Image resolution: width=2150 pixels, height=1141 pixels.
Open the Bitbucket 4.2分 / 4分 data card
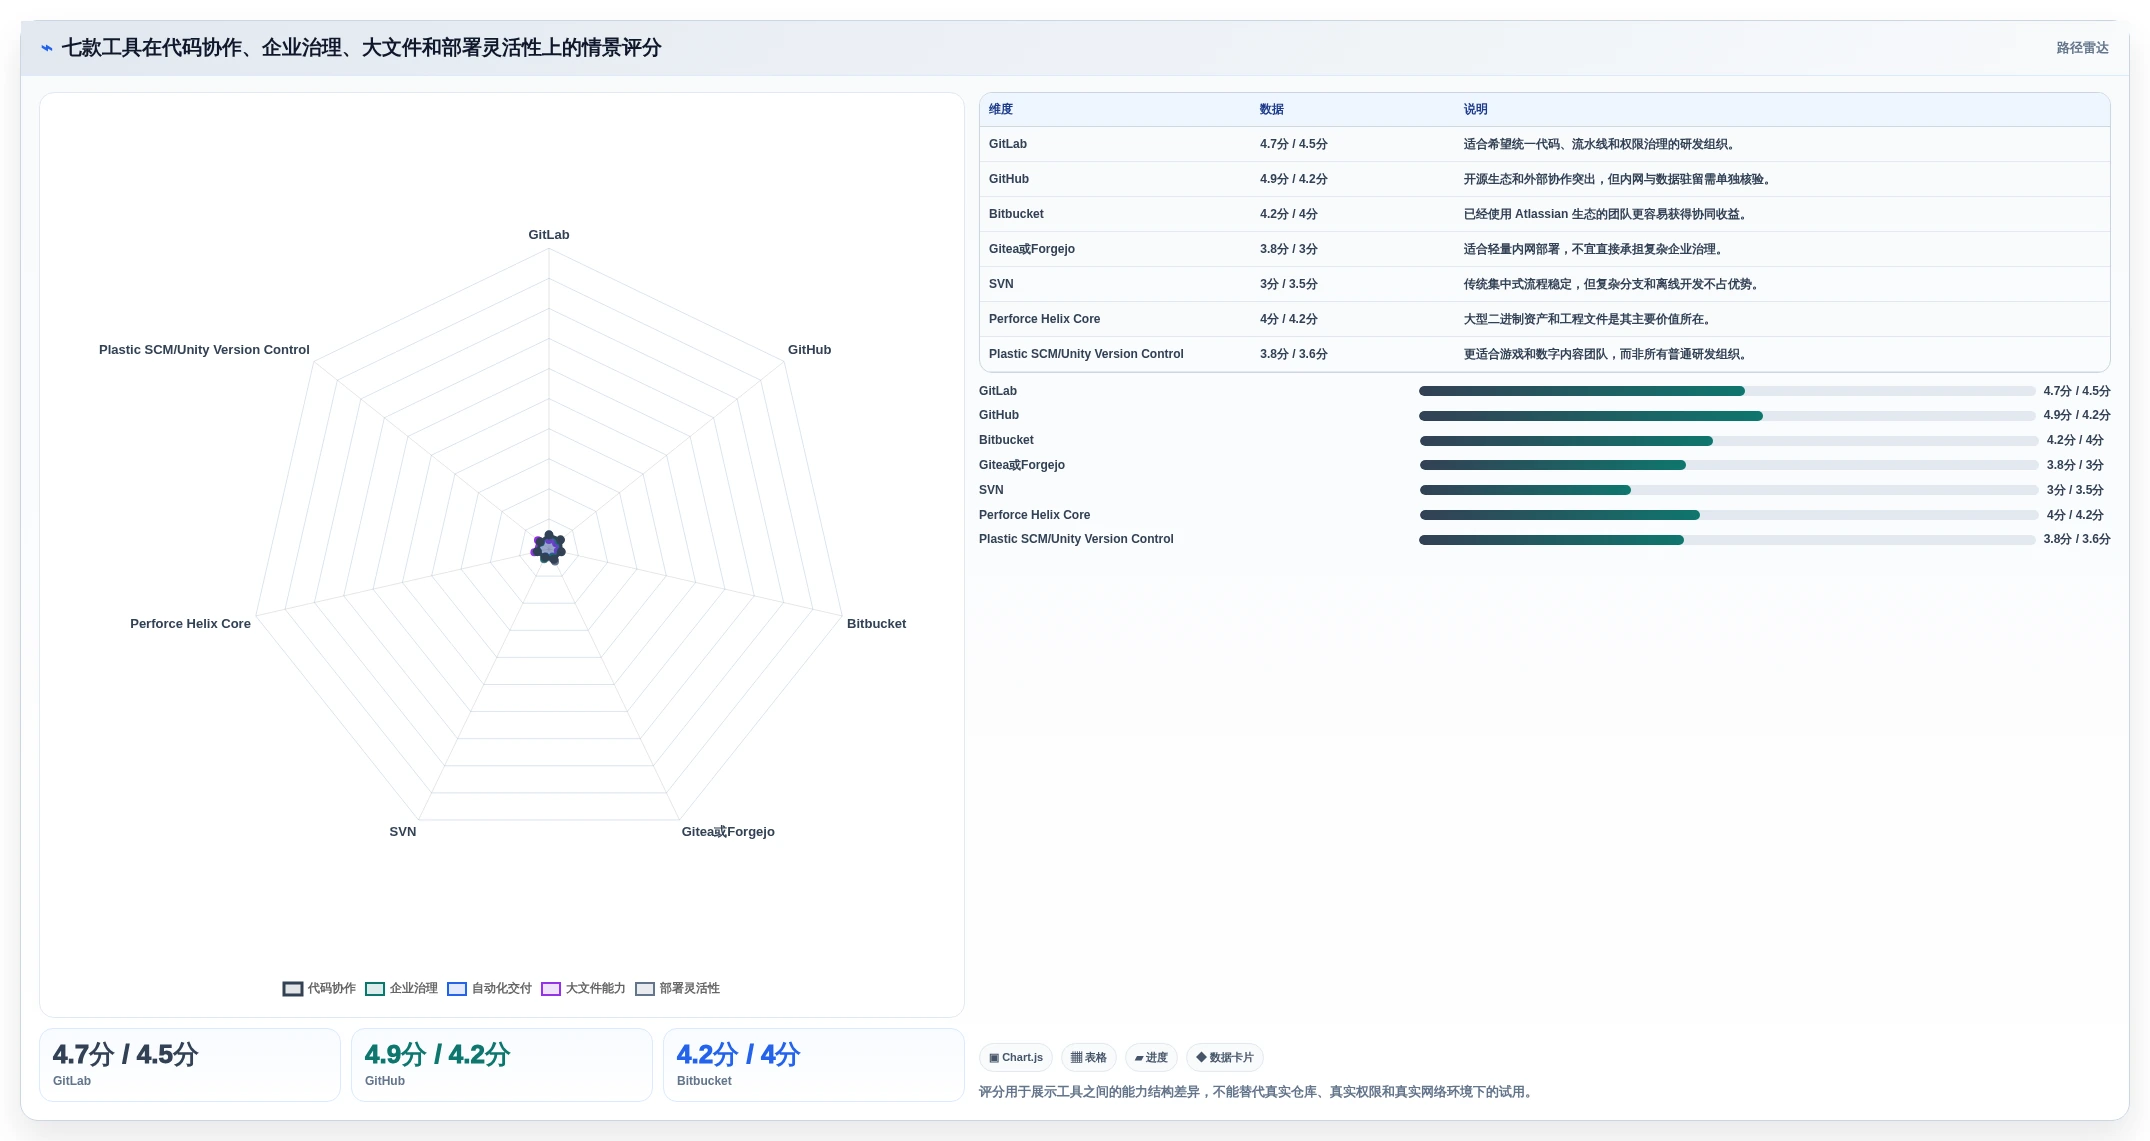(x=814, y=1065)
